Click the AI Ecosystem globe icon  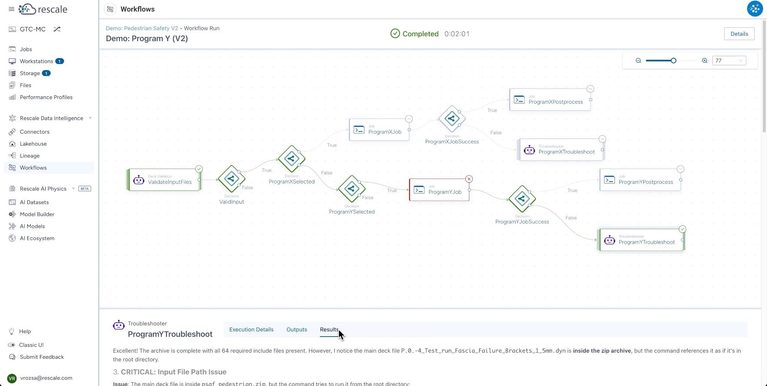pos(12,238)
